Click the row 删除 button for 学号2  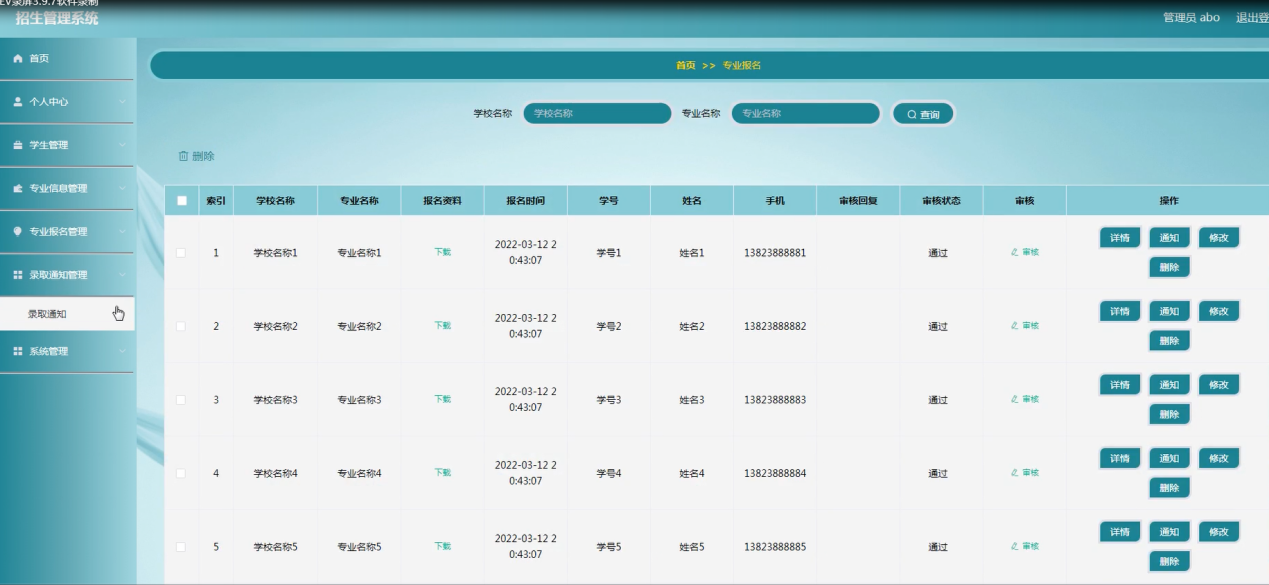pyautogui.click(x=1169, y=341)
